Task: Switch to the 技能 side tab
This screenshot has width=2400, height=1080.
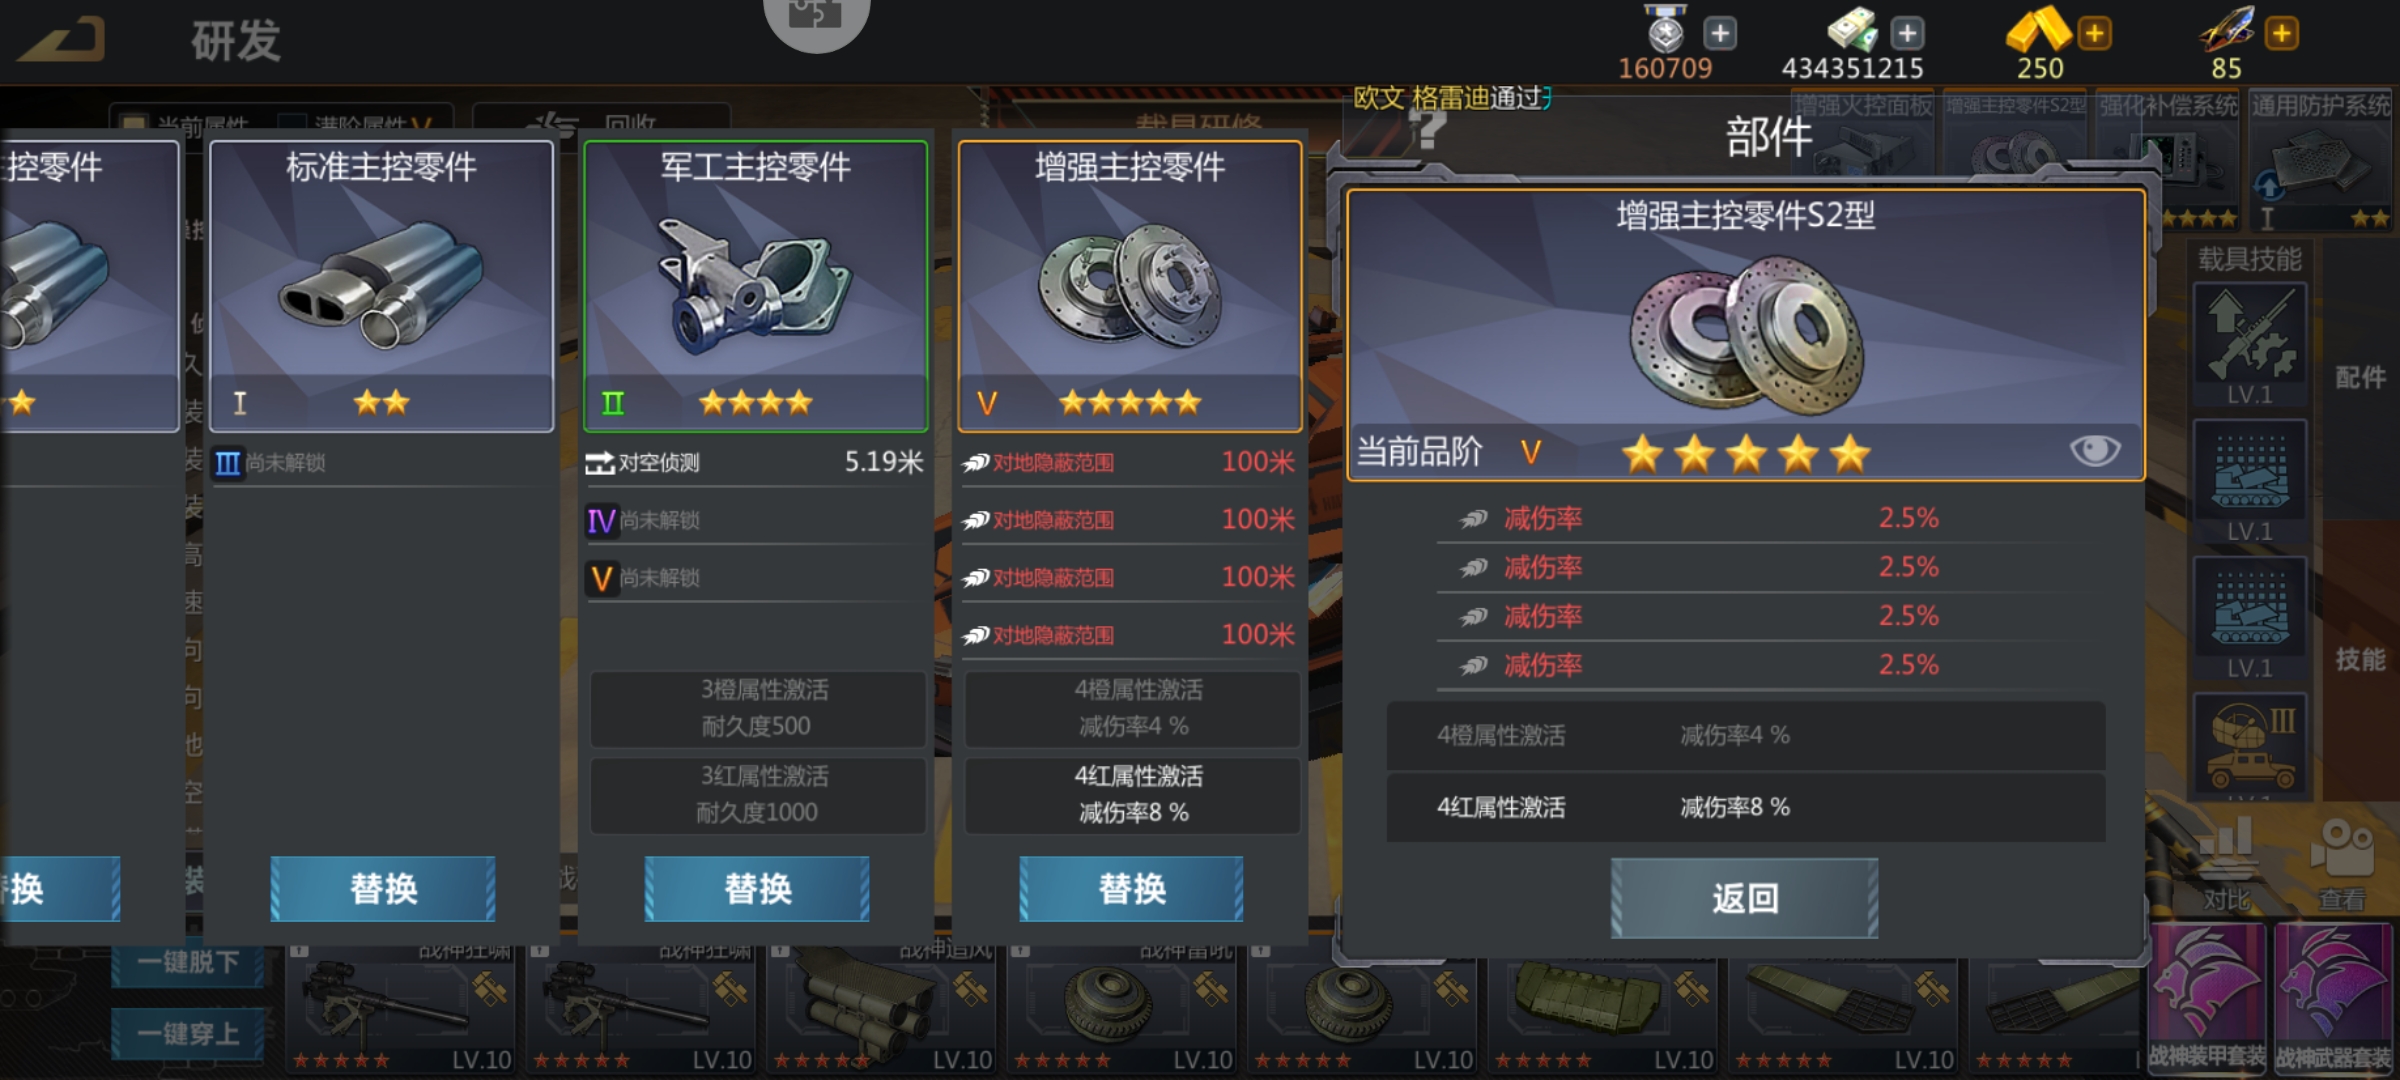Action: tap(2360, 660)
